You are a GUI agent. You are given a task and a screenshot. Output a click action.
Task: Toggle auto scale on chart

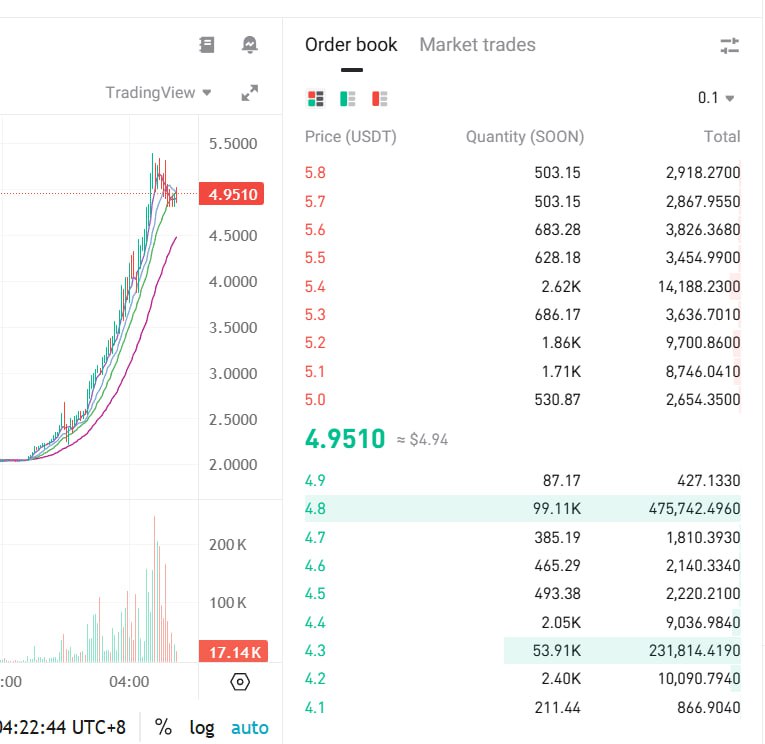tap(250, 727)
